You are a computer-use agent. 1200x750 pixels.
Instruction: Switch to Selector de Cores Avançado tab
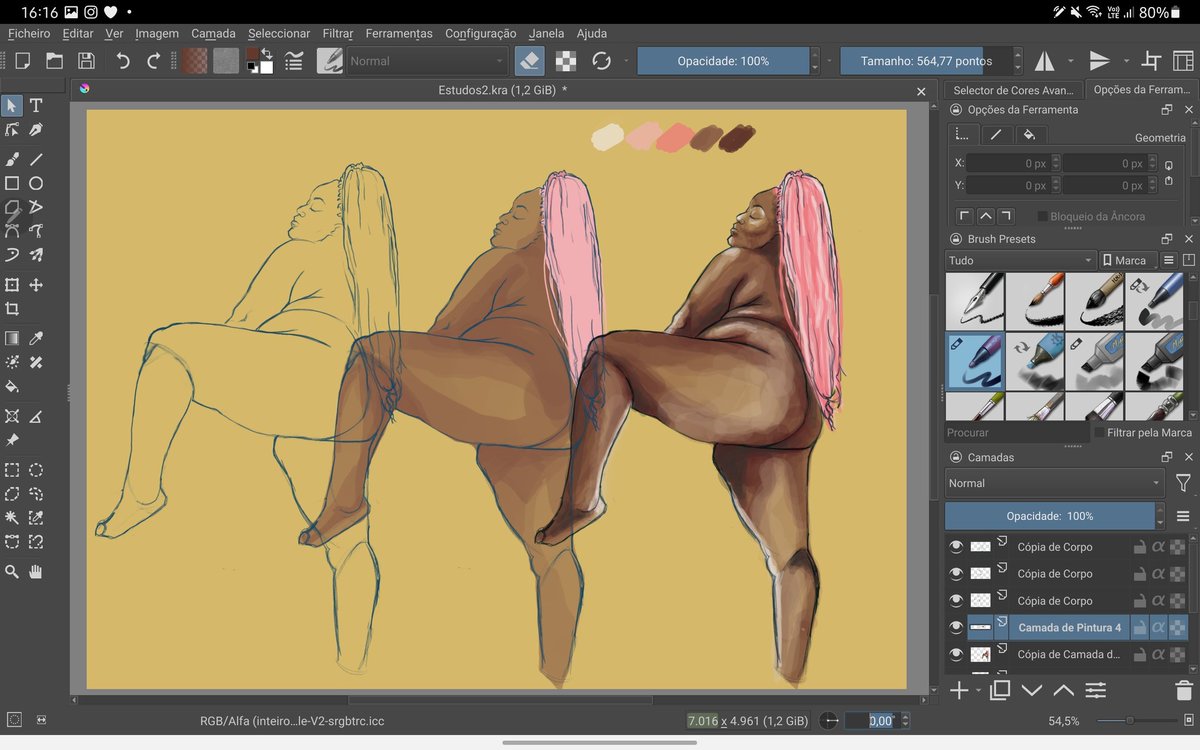[x=1013, y=90]
